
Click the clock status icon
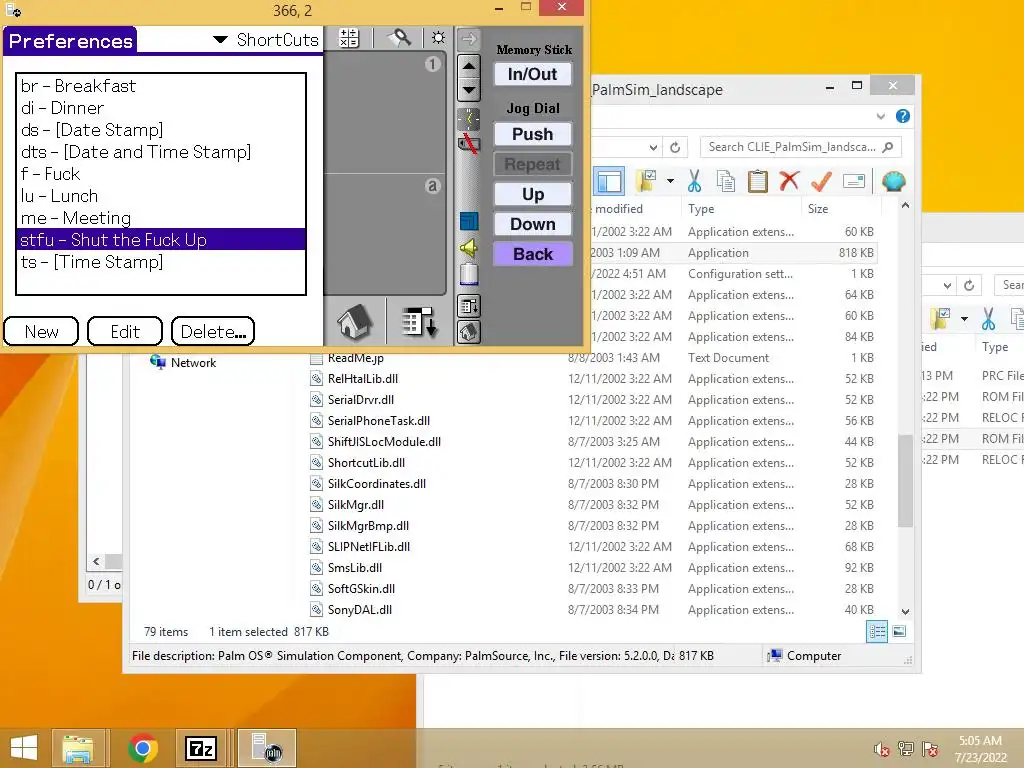[x=468, y=119]
